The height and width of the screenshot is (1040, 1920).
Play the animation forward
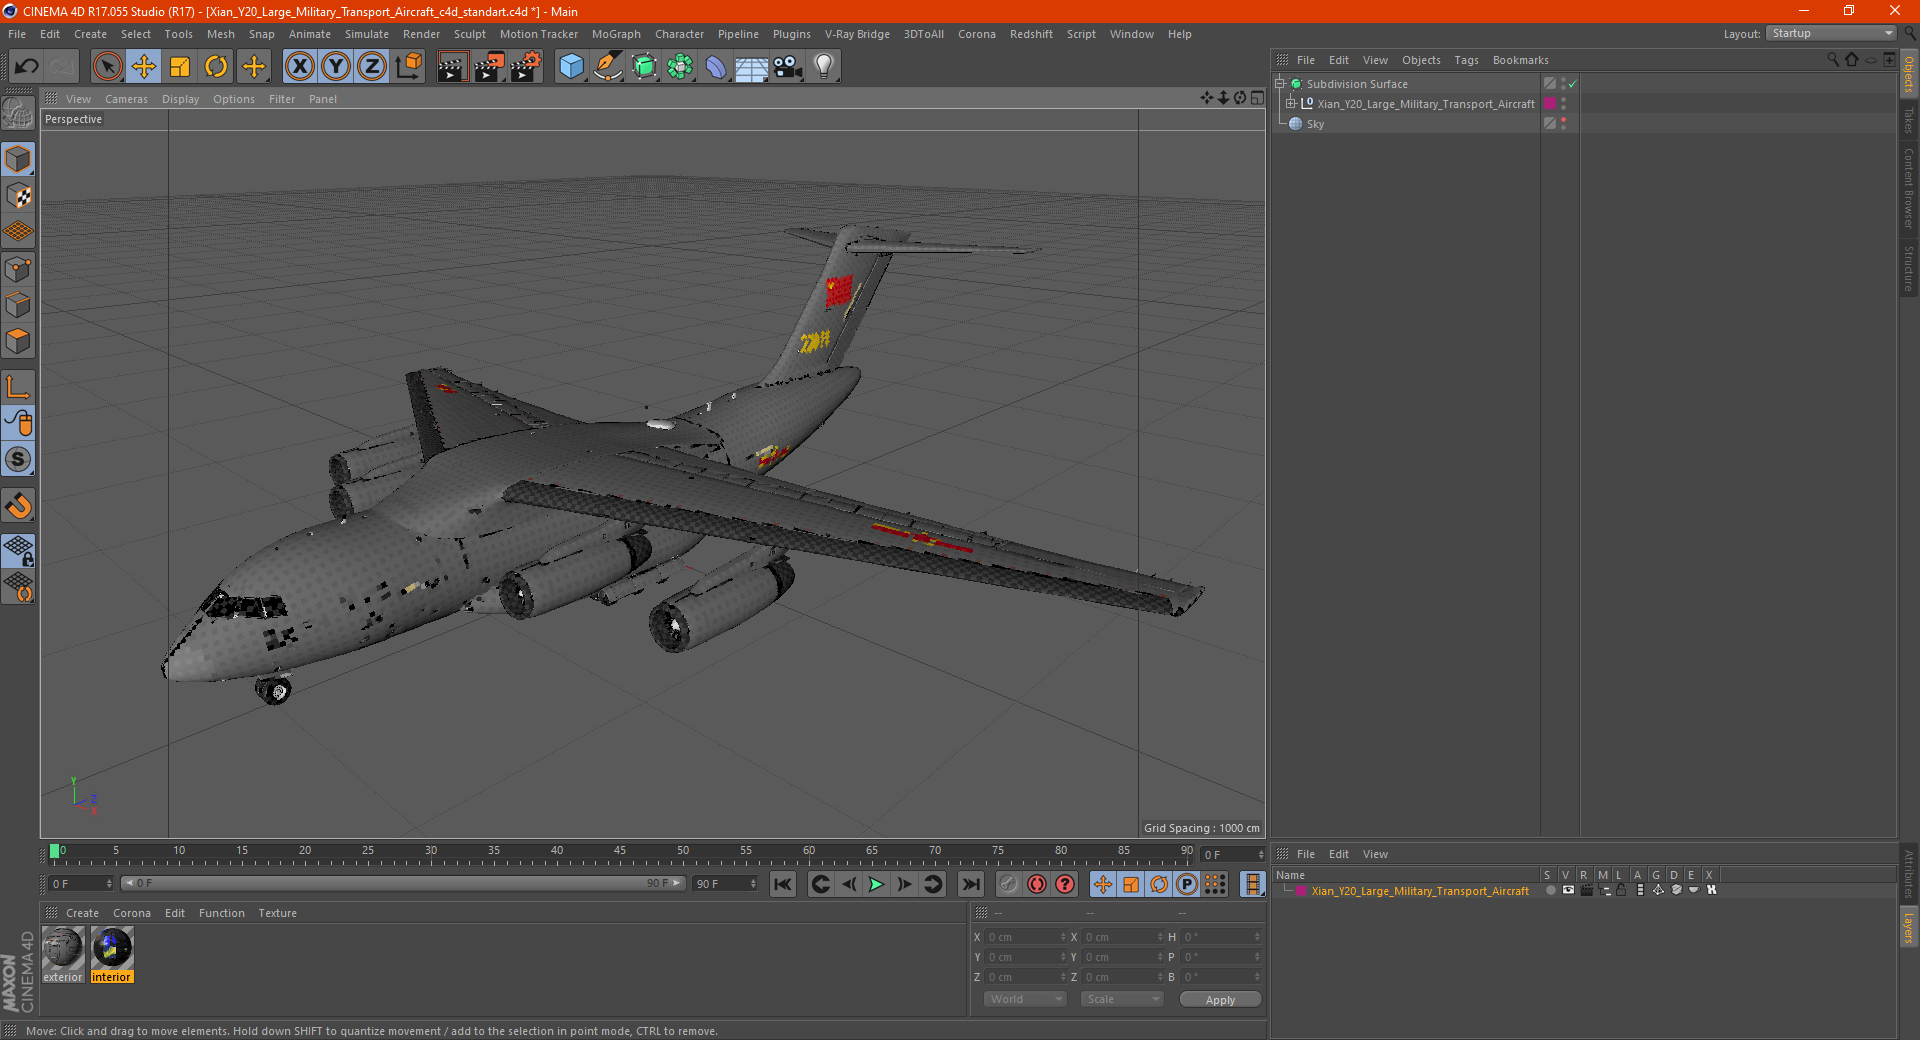coord(876,884)
